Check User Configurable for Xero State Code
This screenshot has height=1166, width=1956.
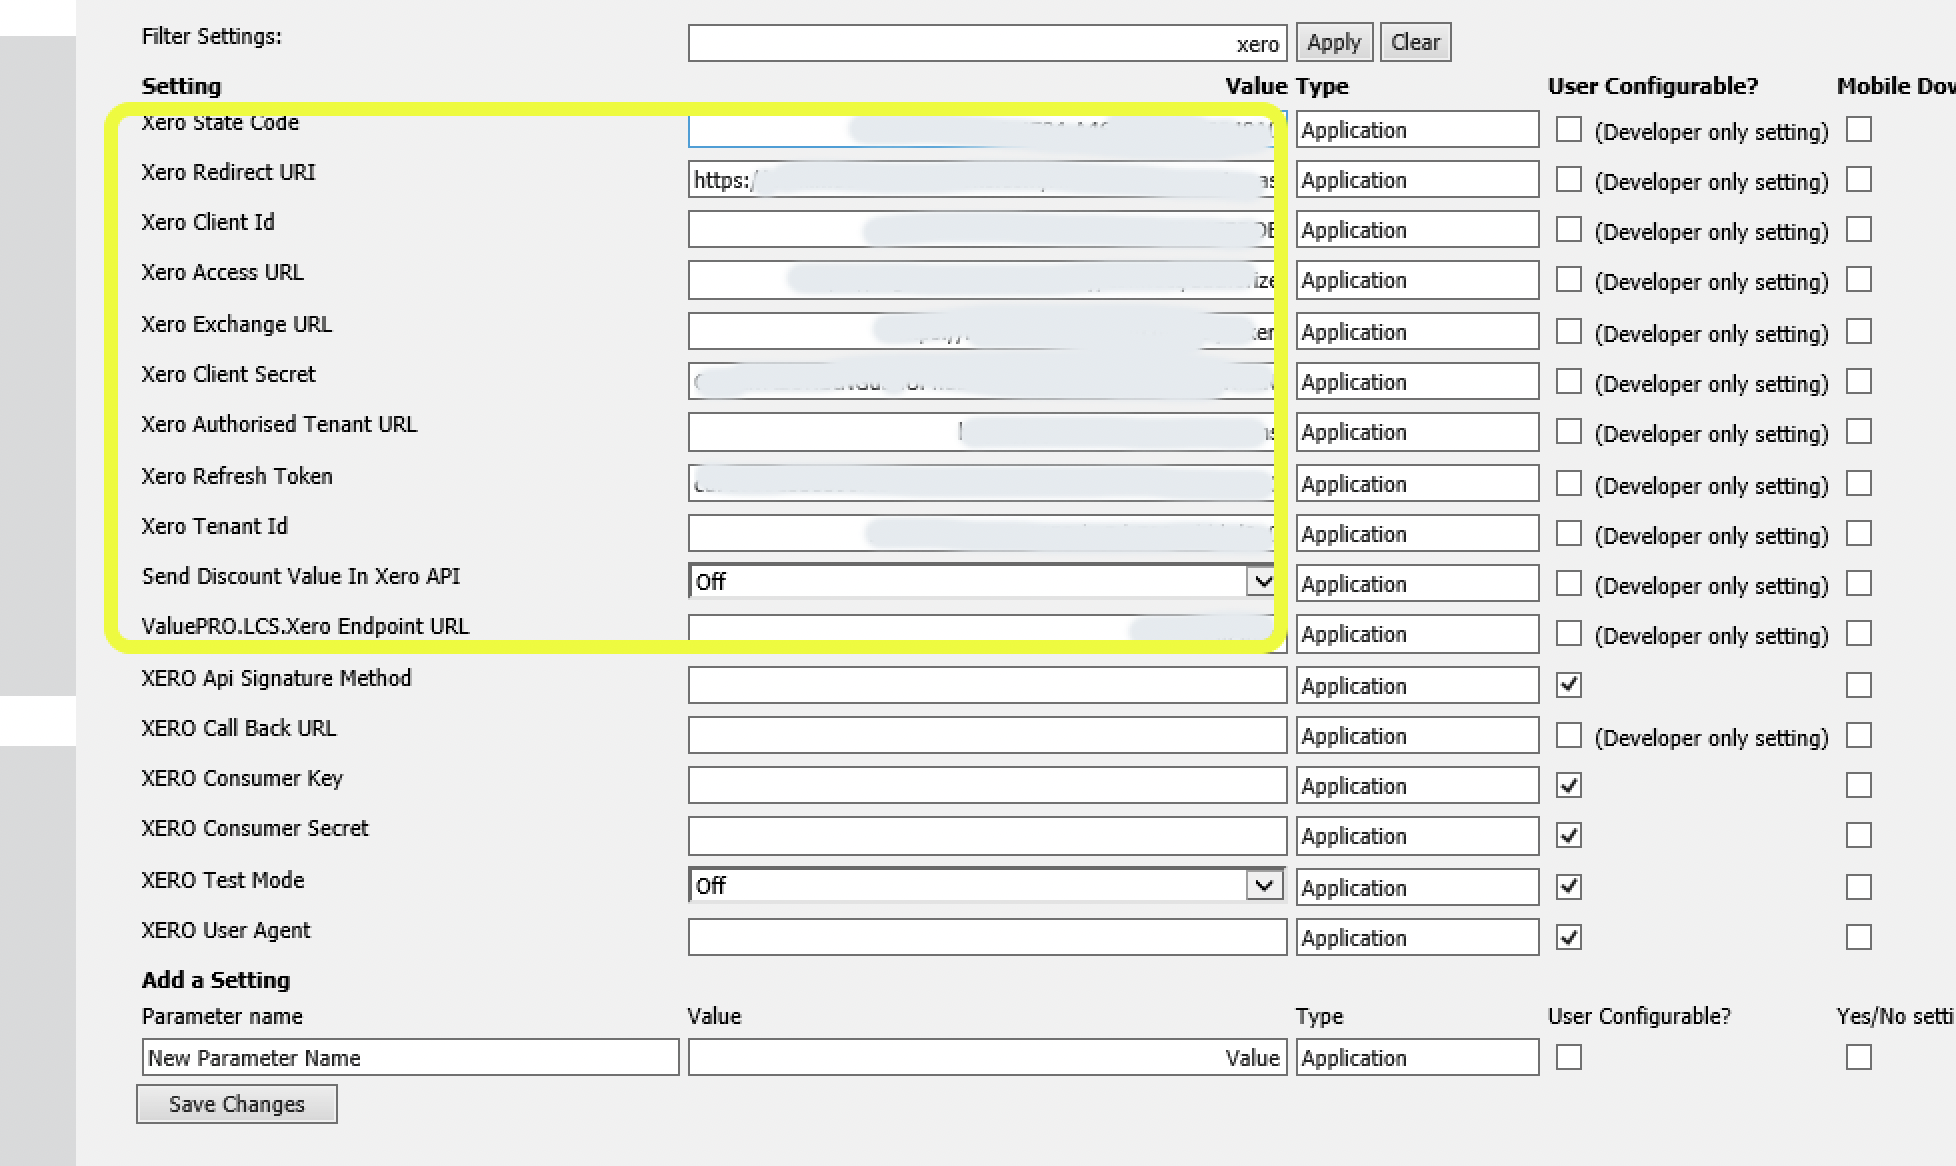(x=1569, y=129)
